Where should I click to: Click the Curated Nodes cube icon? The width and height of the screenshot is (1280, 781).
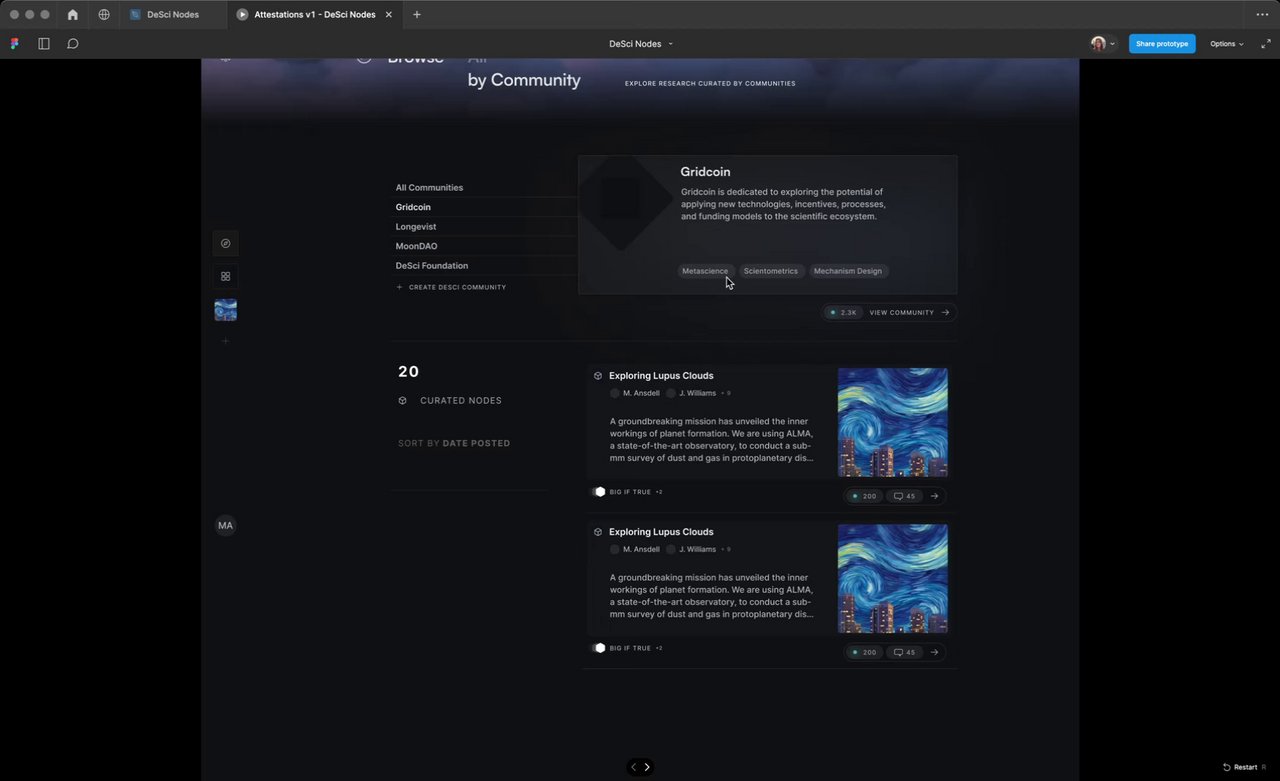click(x=402, y=400)
